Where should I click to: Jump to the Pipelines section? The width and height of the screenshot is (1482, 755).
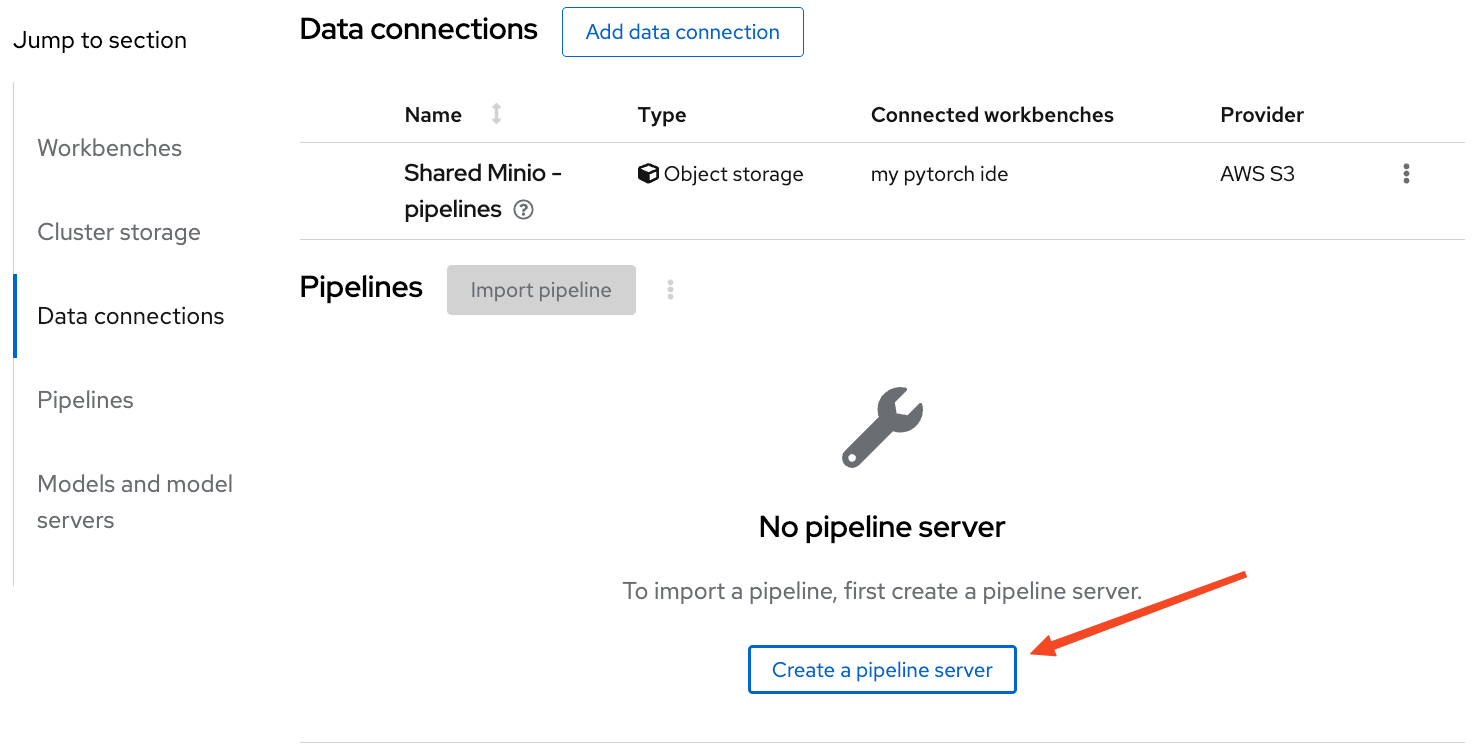(x=85, y=400)
